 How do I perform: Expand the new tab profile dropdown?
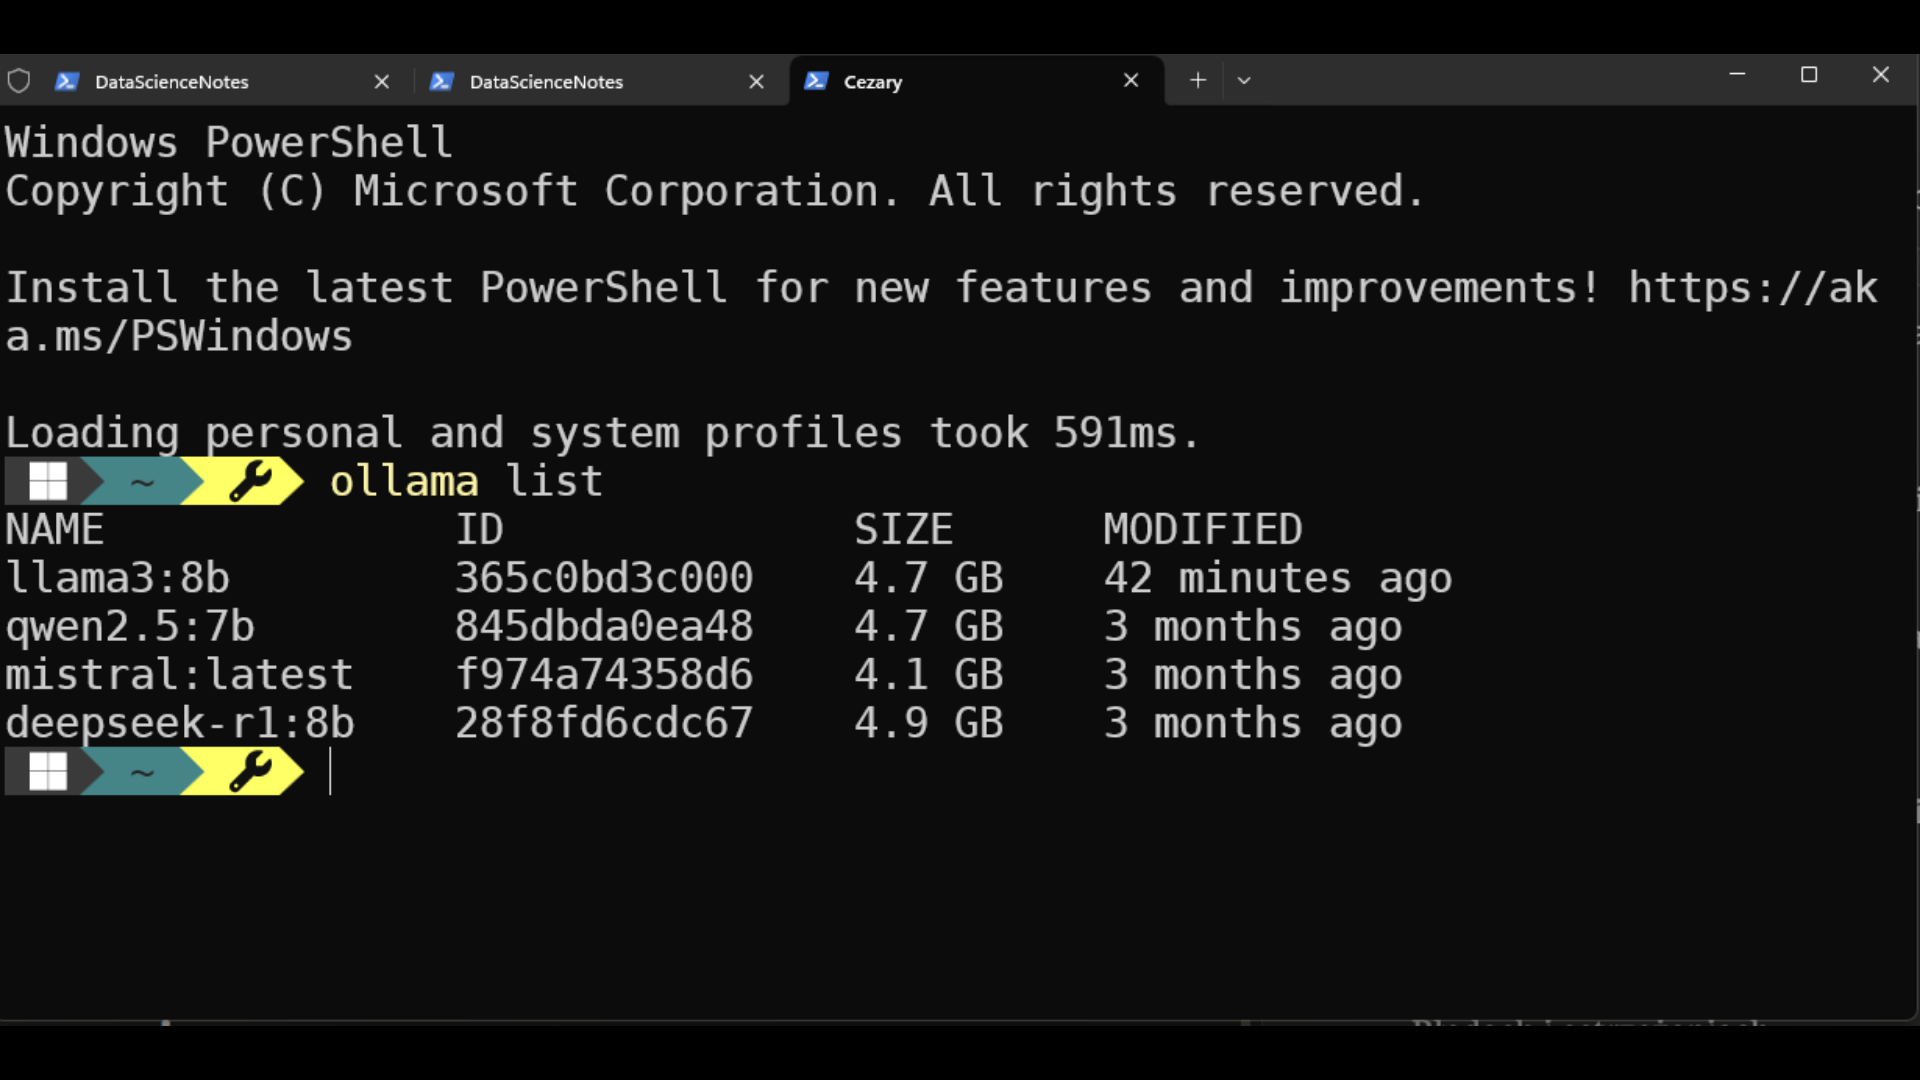pos(1244,80)
